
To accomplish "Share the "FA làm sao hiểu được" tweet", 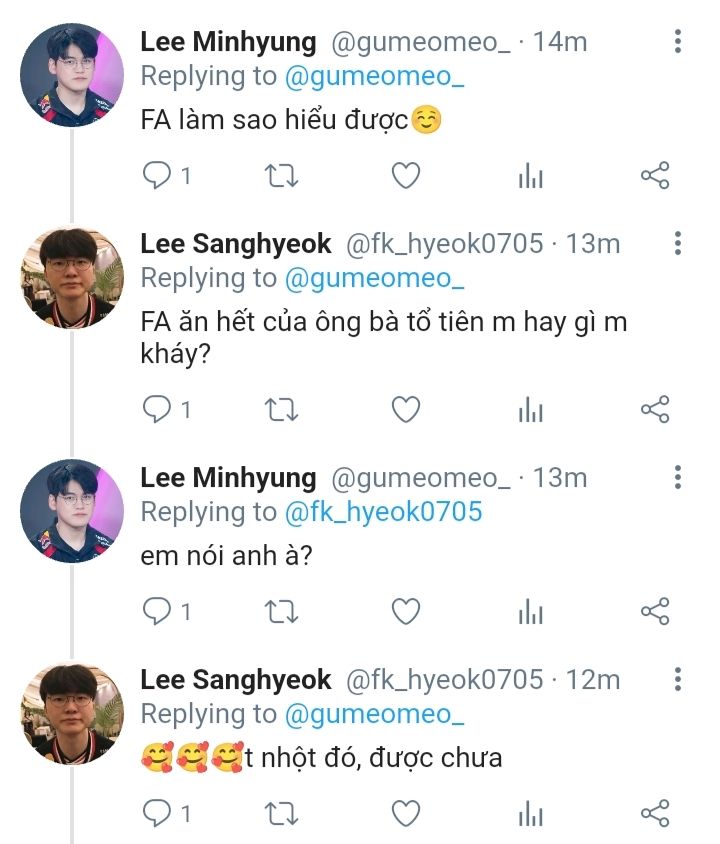I will point(654,176).
